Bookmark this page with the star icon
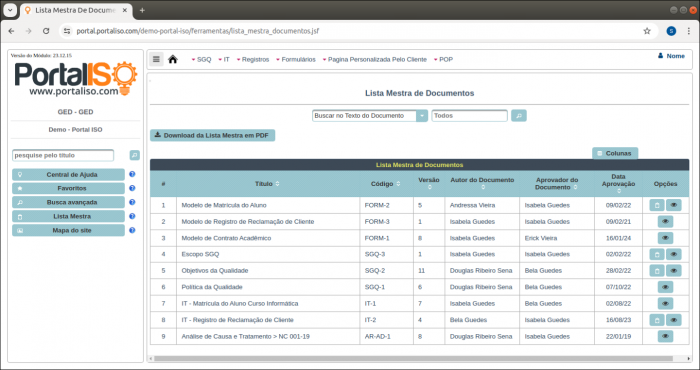700x370 pixels. (647, 31)
